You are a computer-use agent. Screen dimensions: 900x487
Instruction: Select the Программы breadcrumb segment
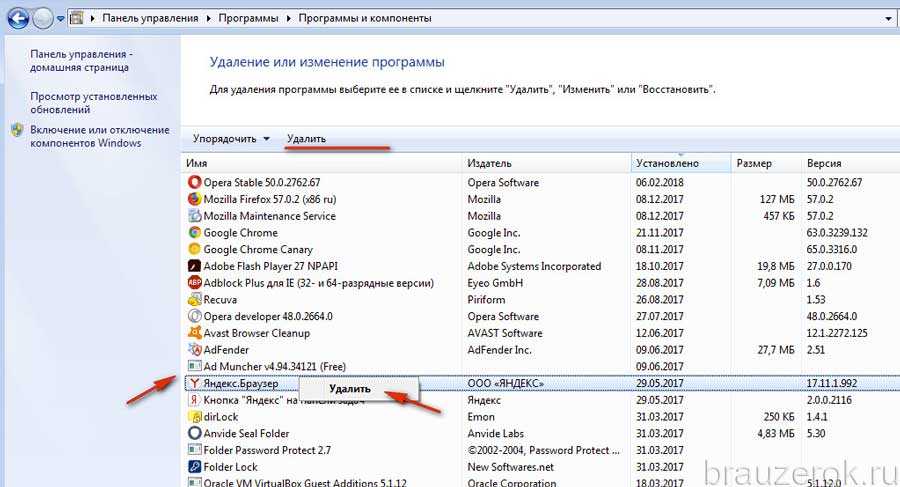click(249, 18)
